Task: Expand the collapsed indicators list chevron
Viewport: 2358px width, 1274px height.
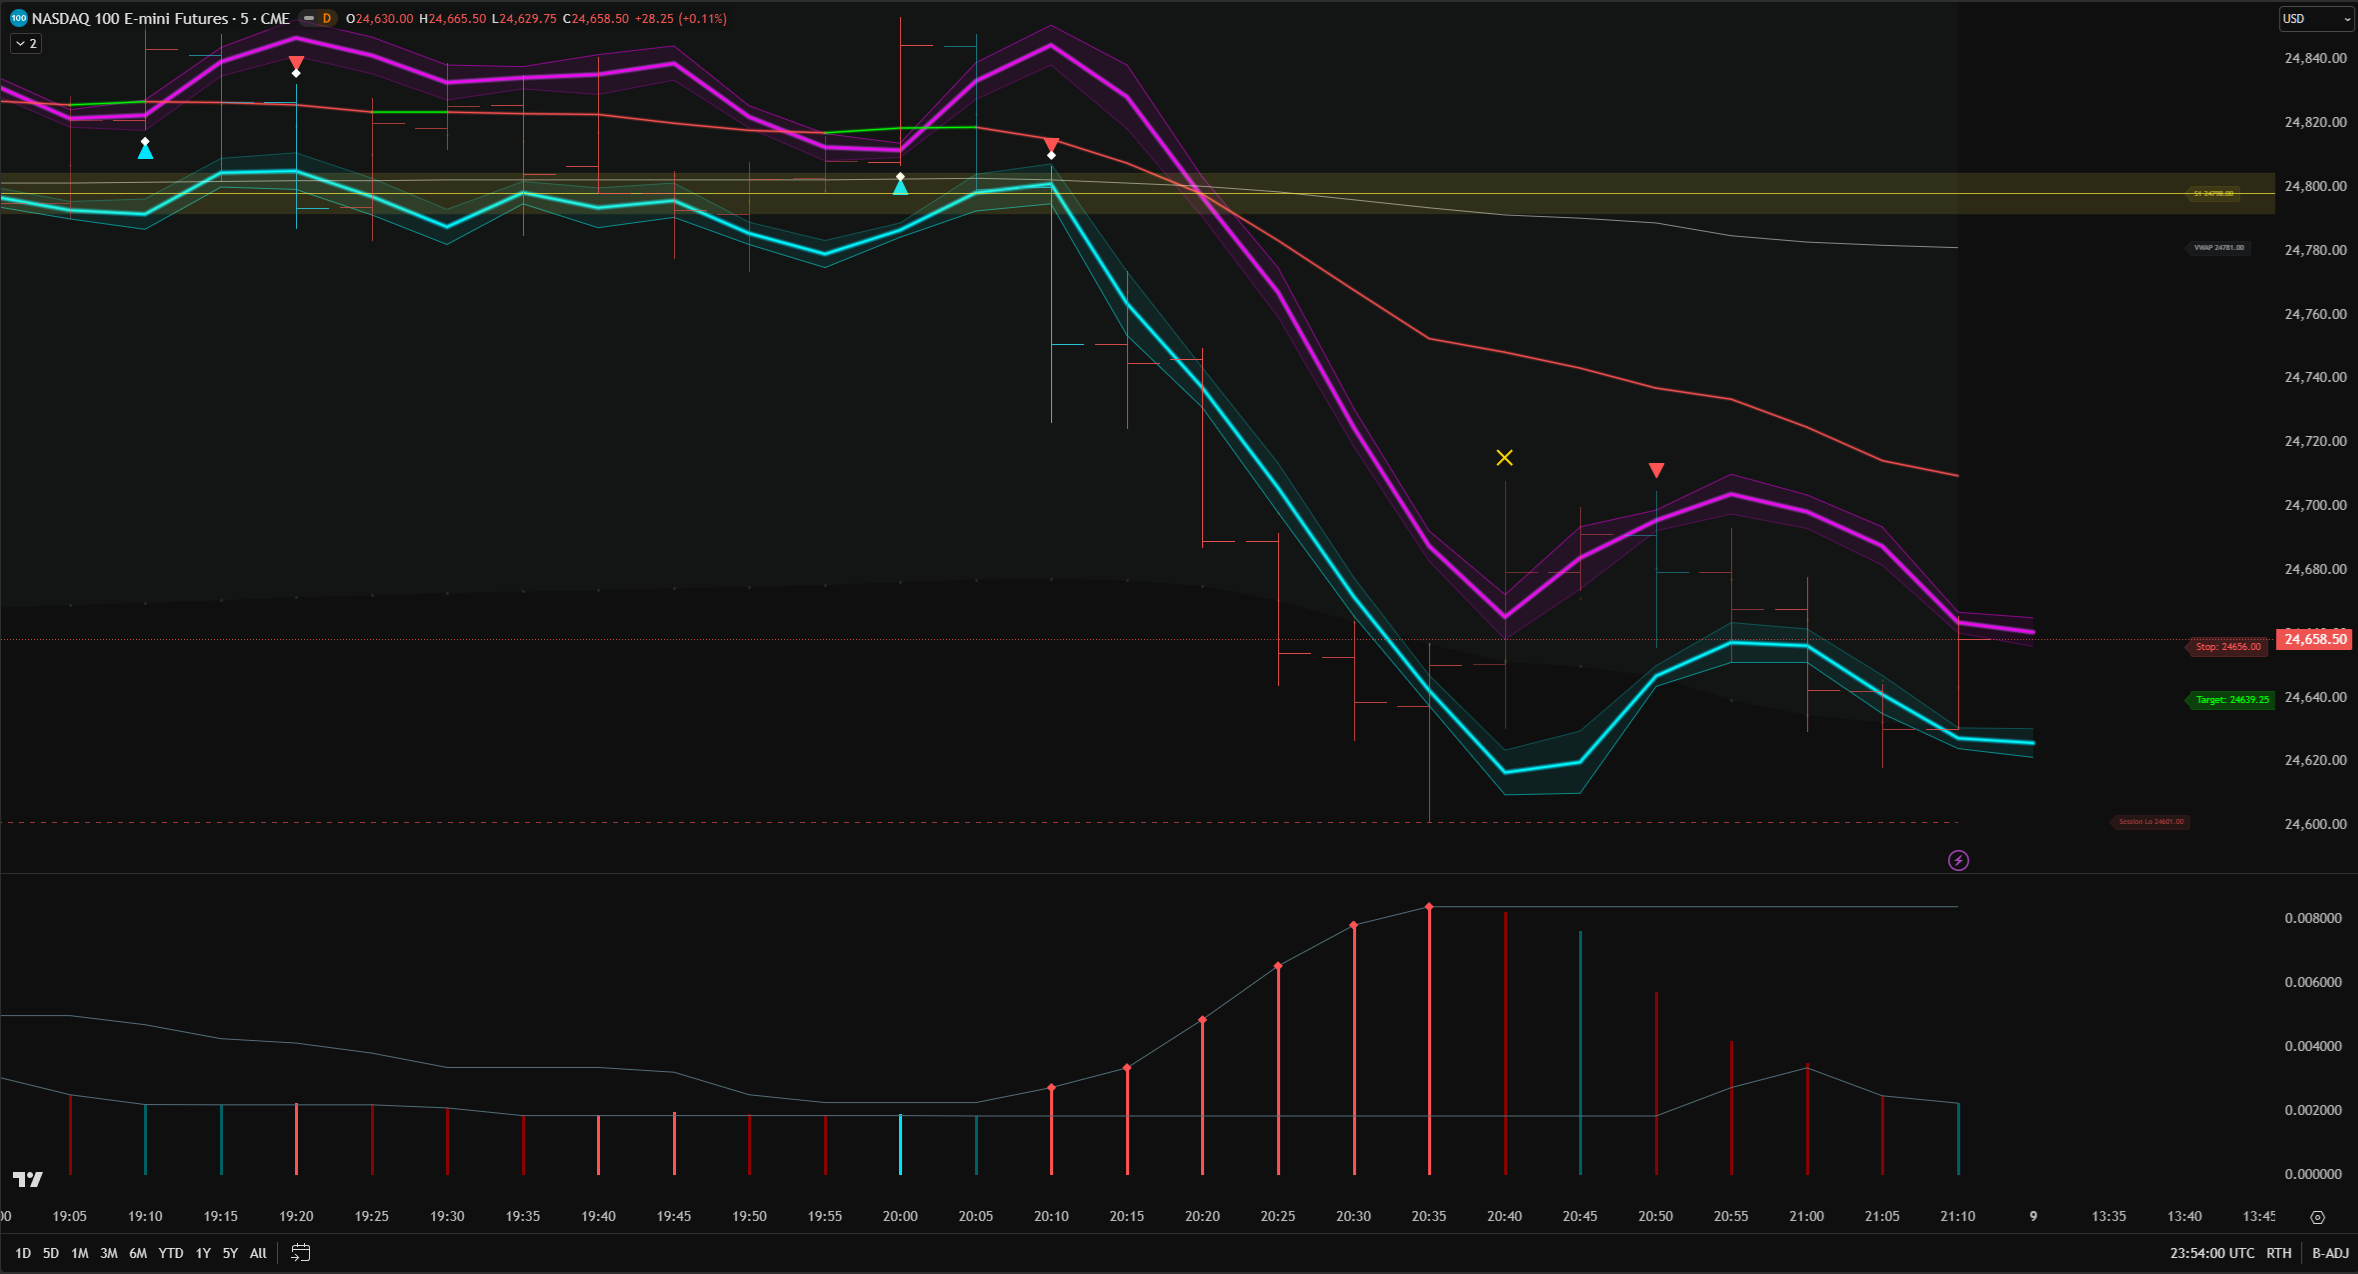Action: click(x=24, y=43)
